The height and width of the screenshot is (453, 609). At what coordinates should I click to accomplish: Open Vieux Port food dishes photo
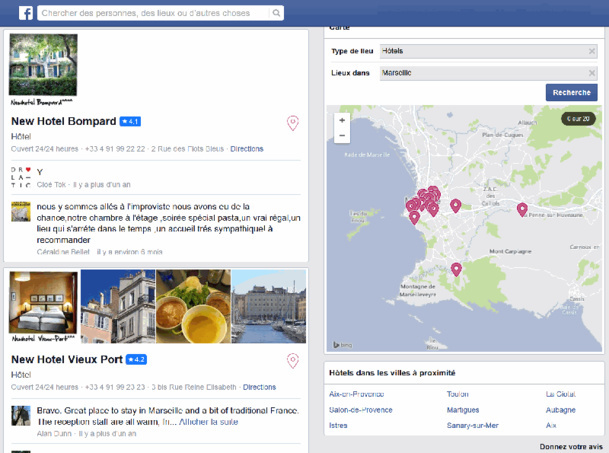(193, 307)
